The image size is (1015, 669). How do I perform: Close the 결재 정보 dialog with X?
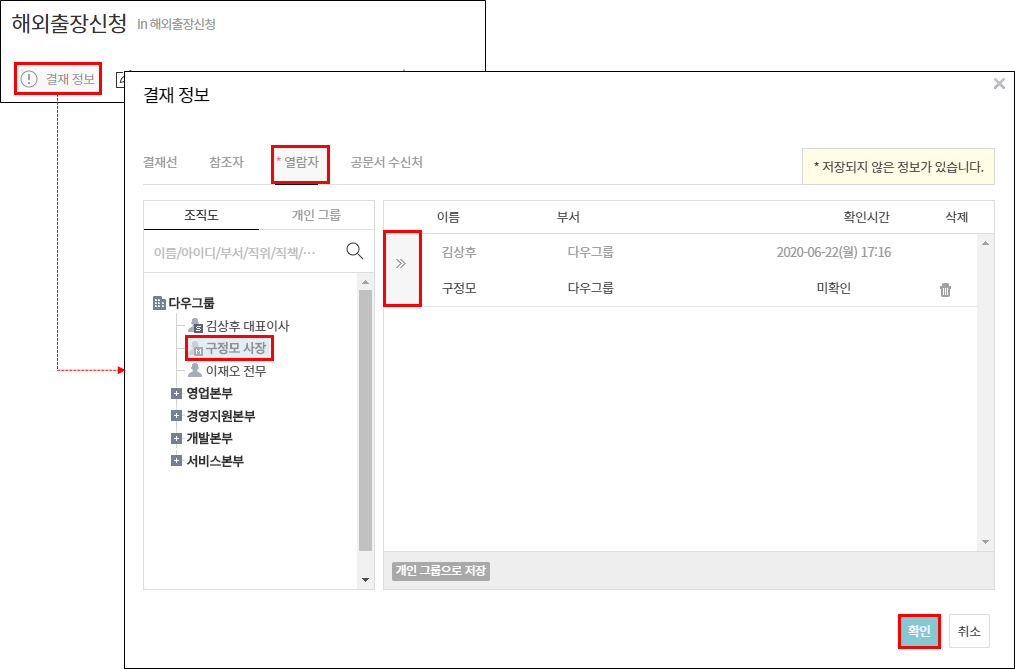[998, 84]
